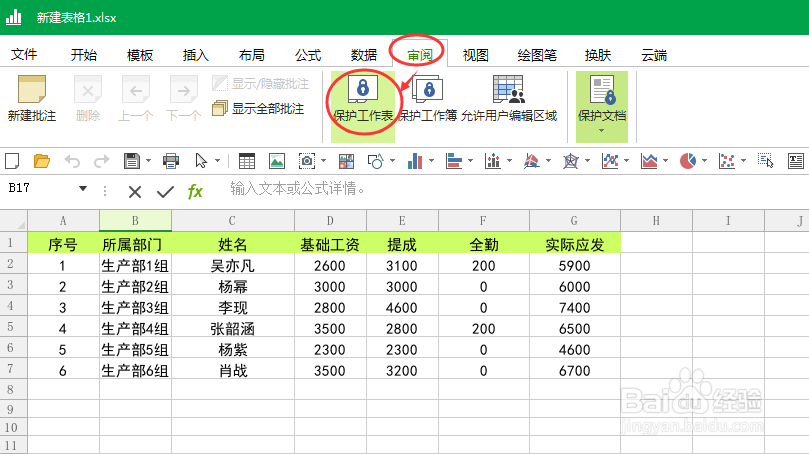The image size is (809, 454).
Task: Click the save floppy disk icon
Action: pyautogui.click(x=132, y=161)
